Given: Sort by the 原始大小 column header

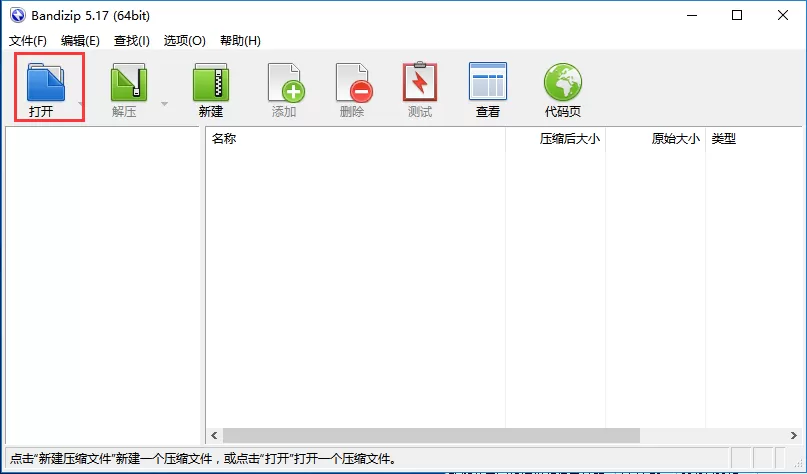Looking at the screenshot, I should pyautogui.click(x=655, y=138).
